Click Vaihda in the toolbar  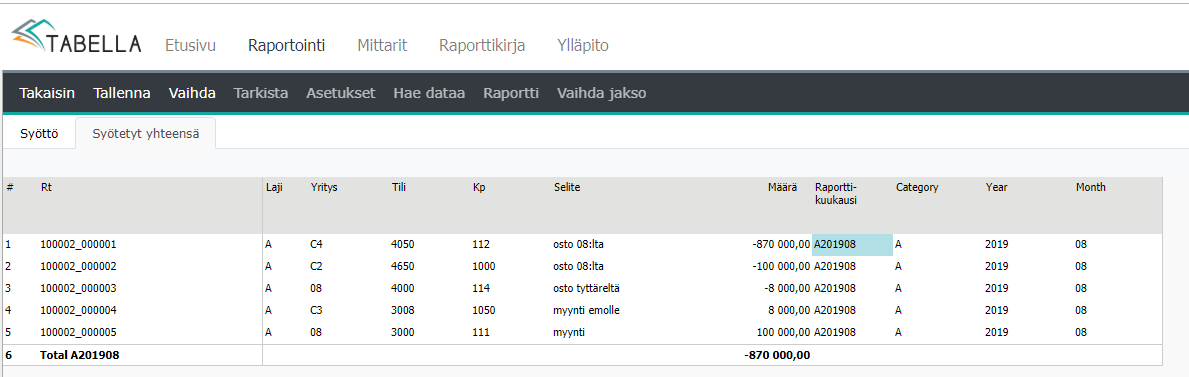tap(192, 93)
